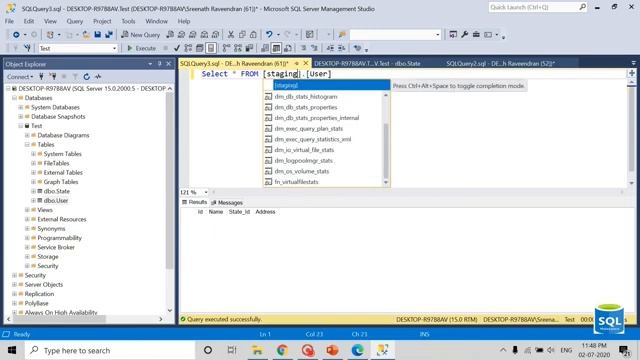This screenshot has width=640, height=360.
Task: Click the Navigate Backward icon
Action: [16, 35]
